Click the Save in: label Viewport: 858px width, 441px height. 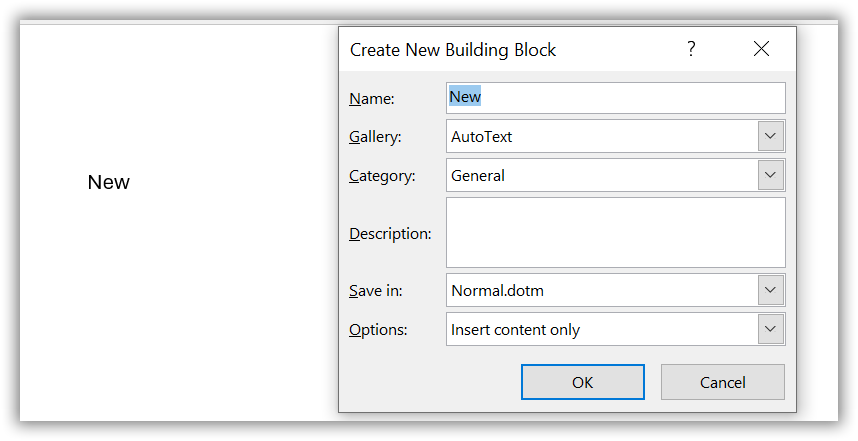[x=375, y=291]
